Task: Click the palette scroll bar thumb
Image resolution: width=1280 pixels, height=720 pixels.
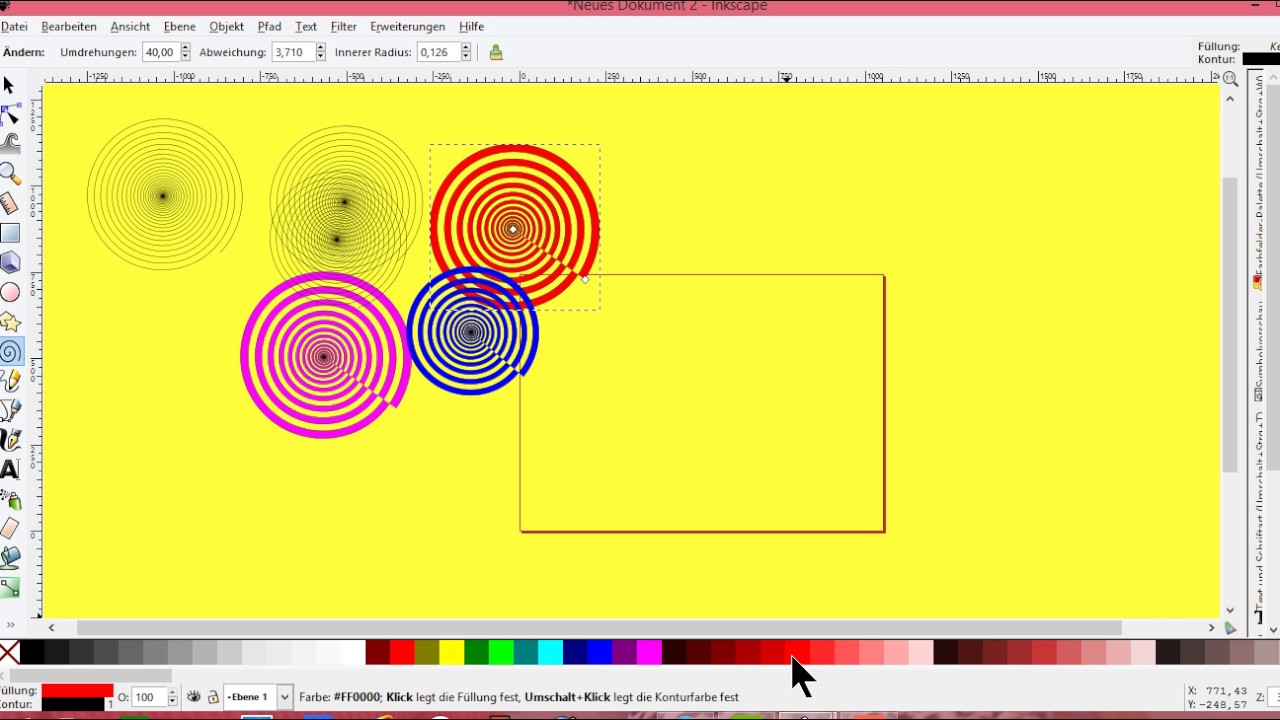Action: 90,676
